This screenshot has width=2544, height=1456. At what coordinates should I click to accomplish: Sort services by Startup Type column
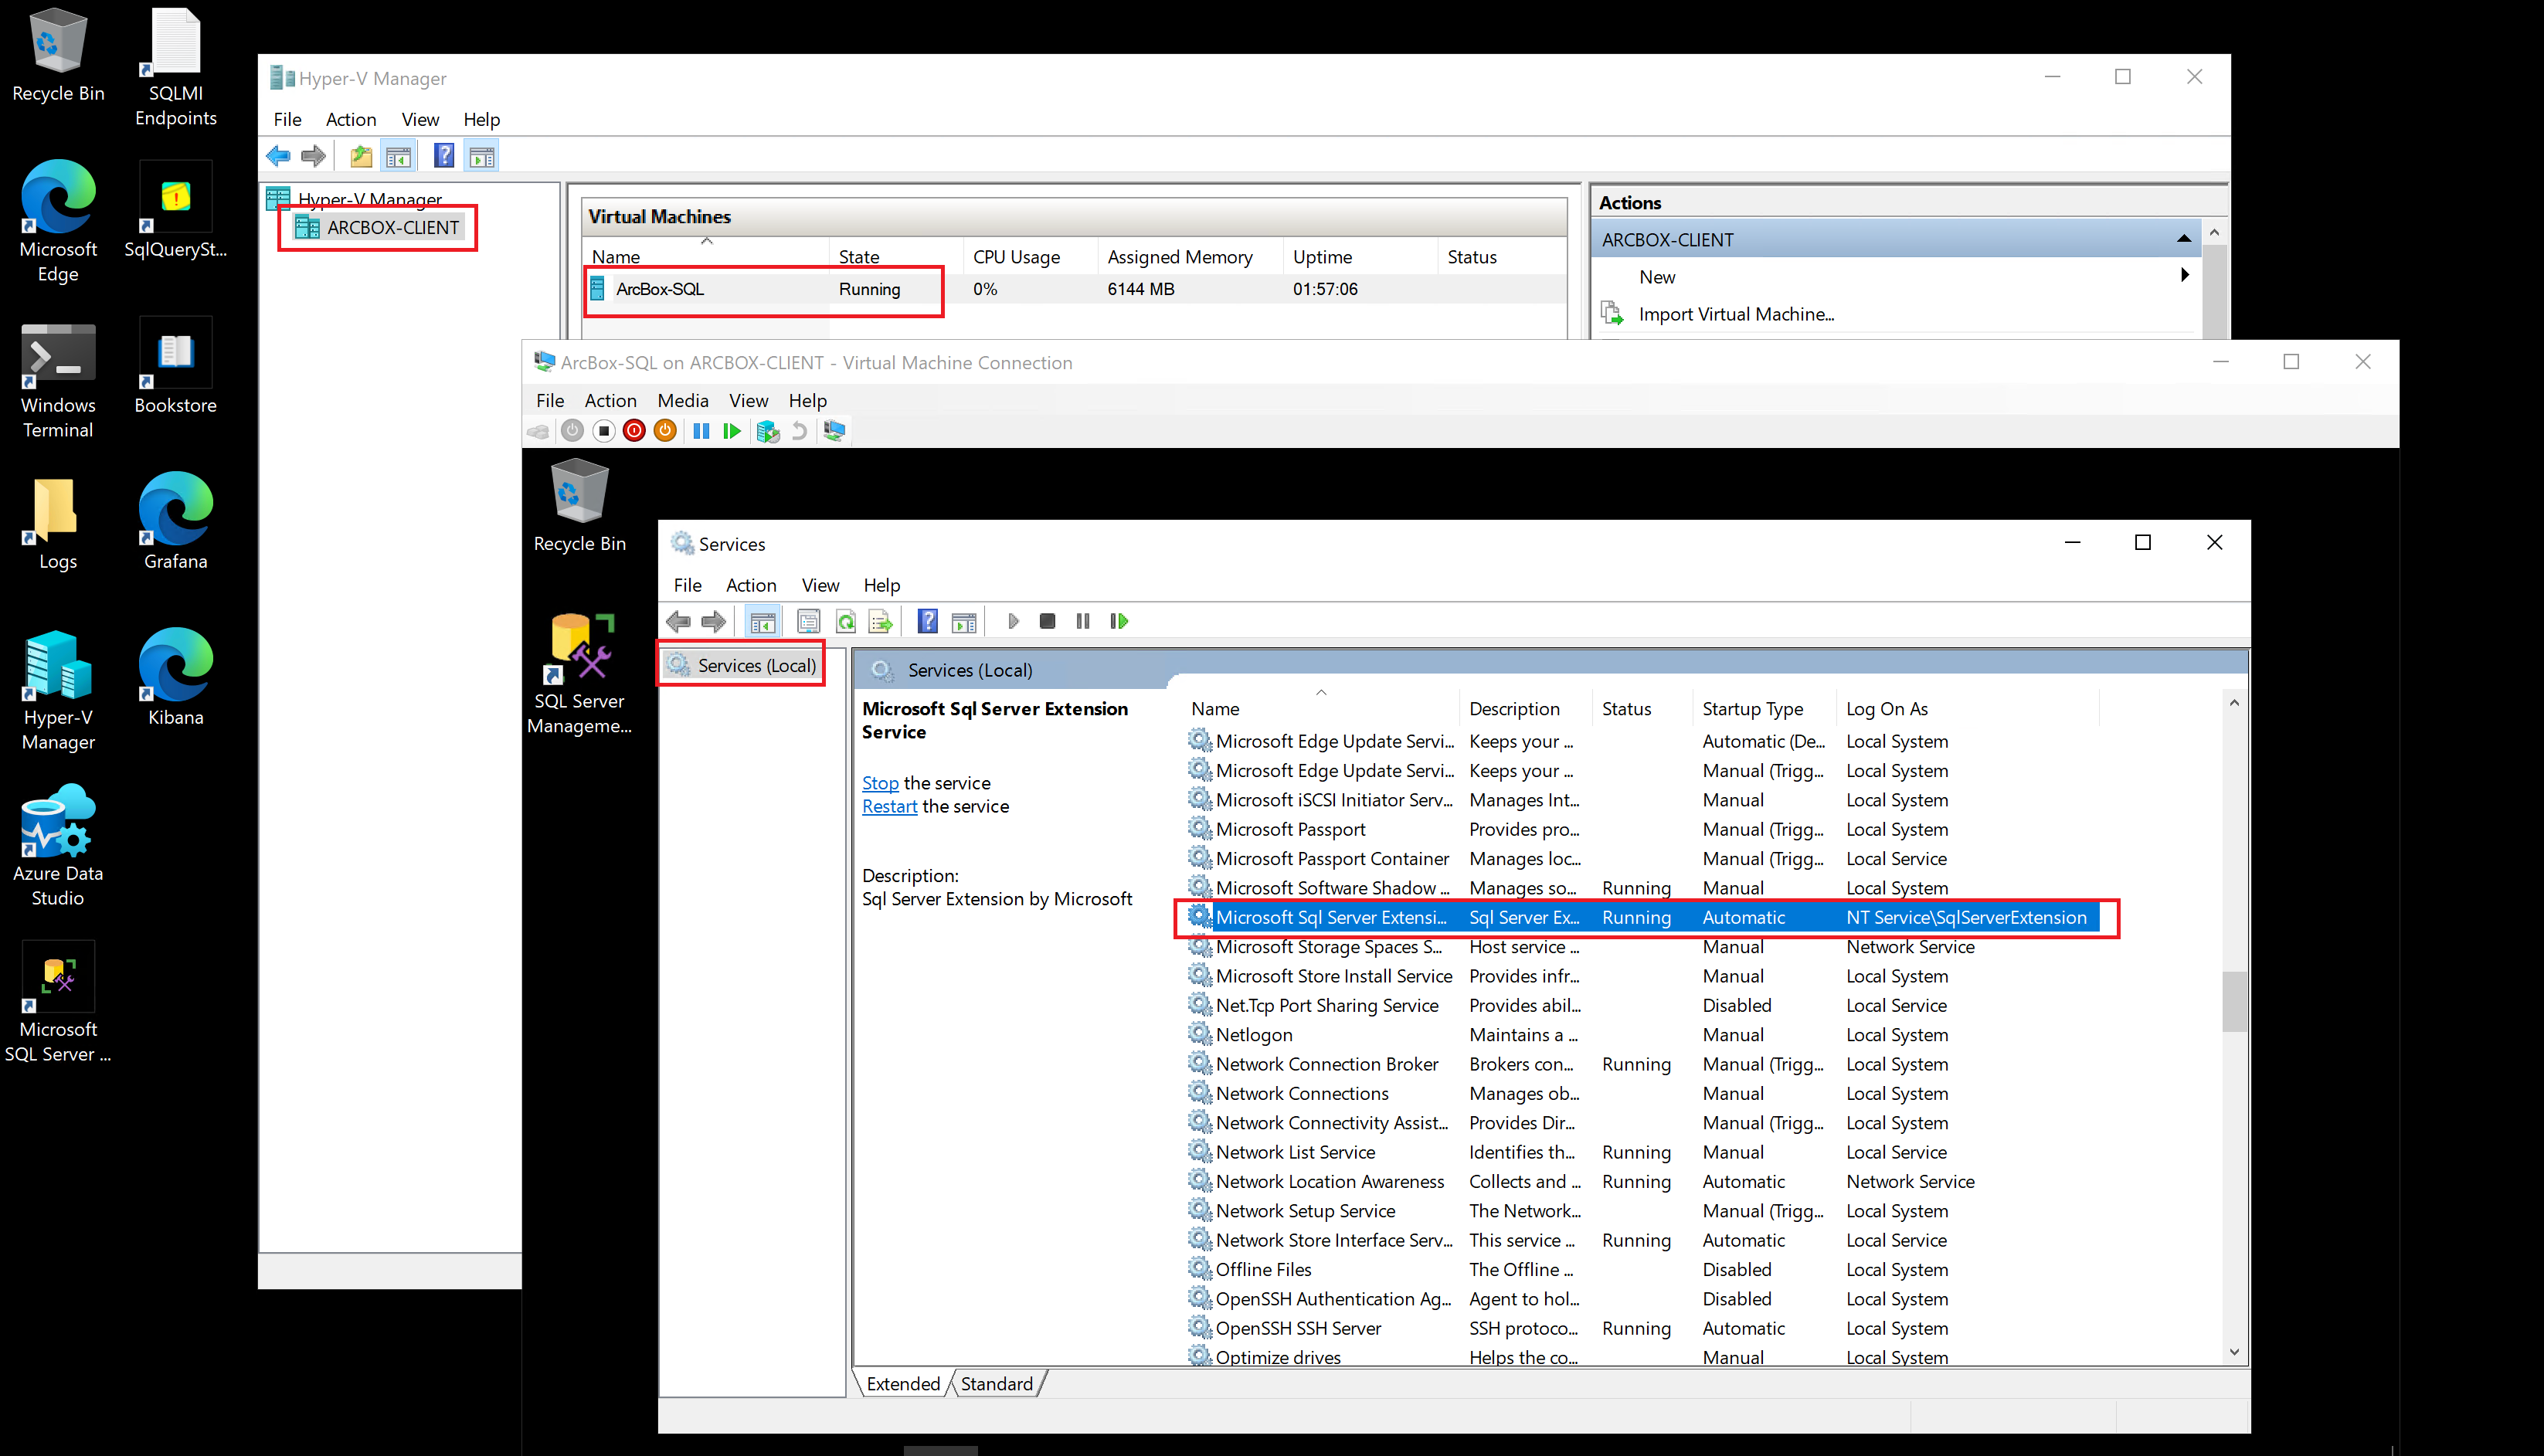[1764, 708]
